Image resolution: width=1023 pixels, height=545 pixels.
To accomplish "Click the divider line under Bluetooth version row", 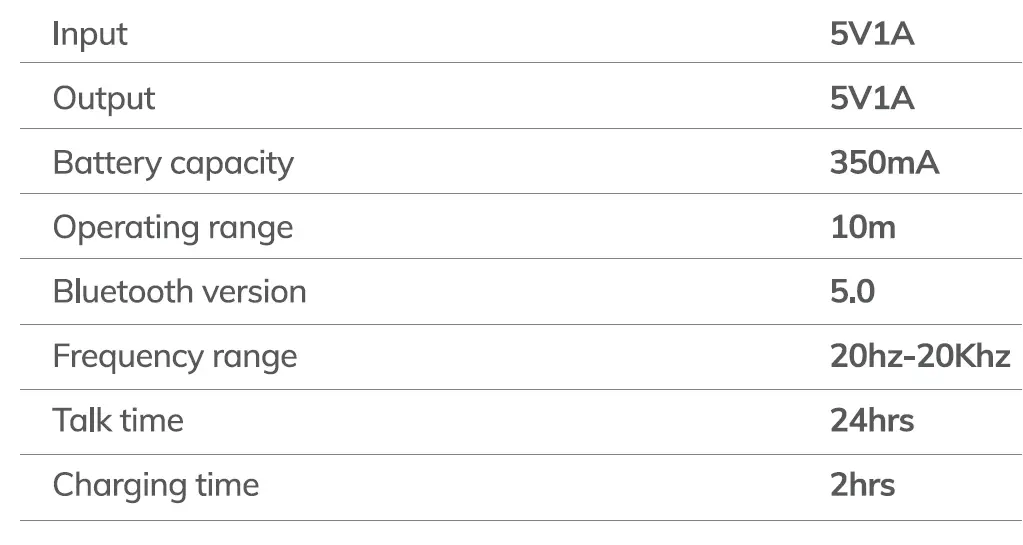I will (520, 324).
